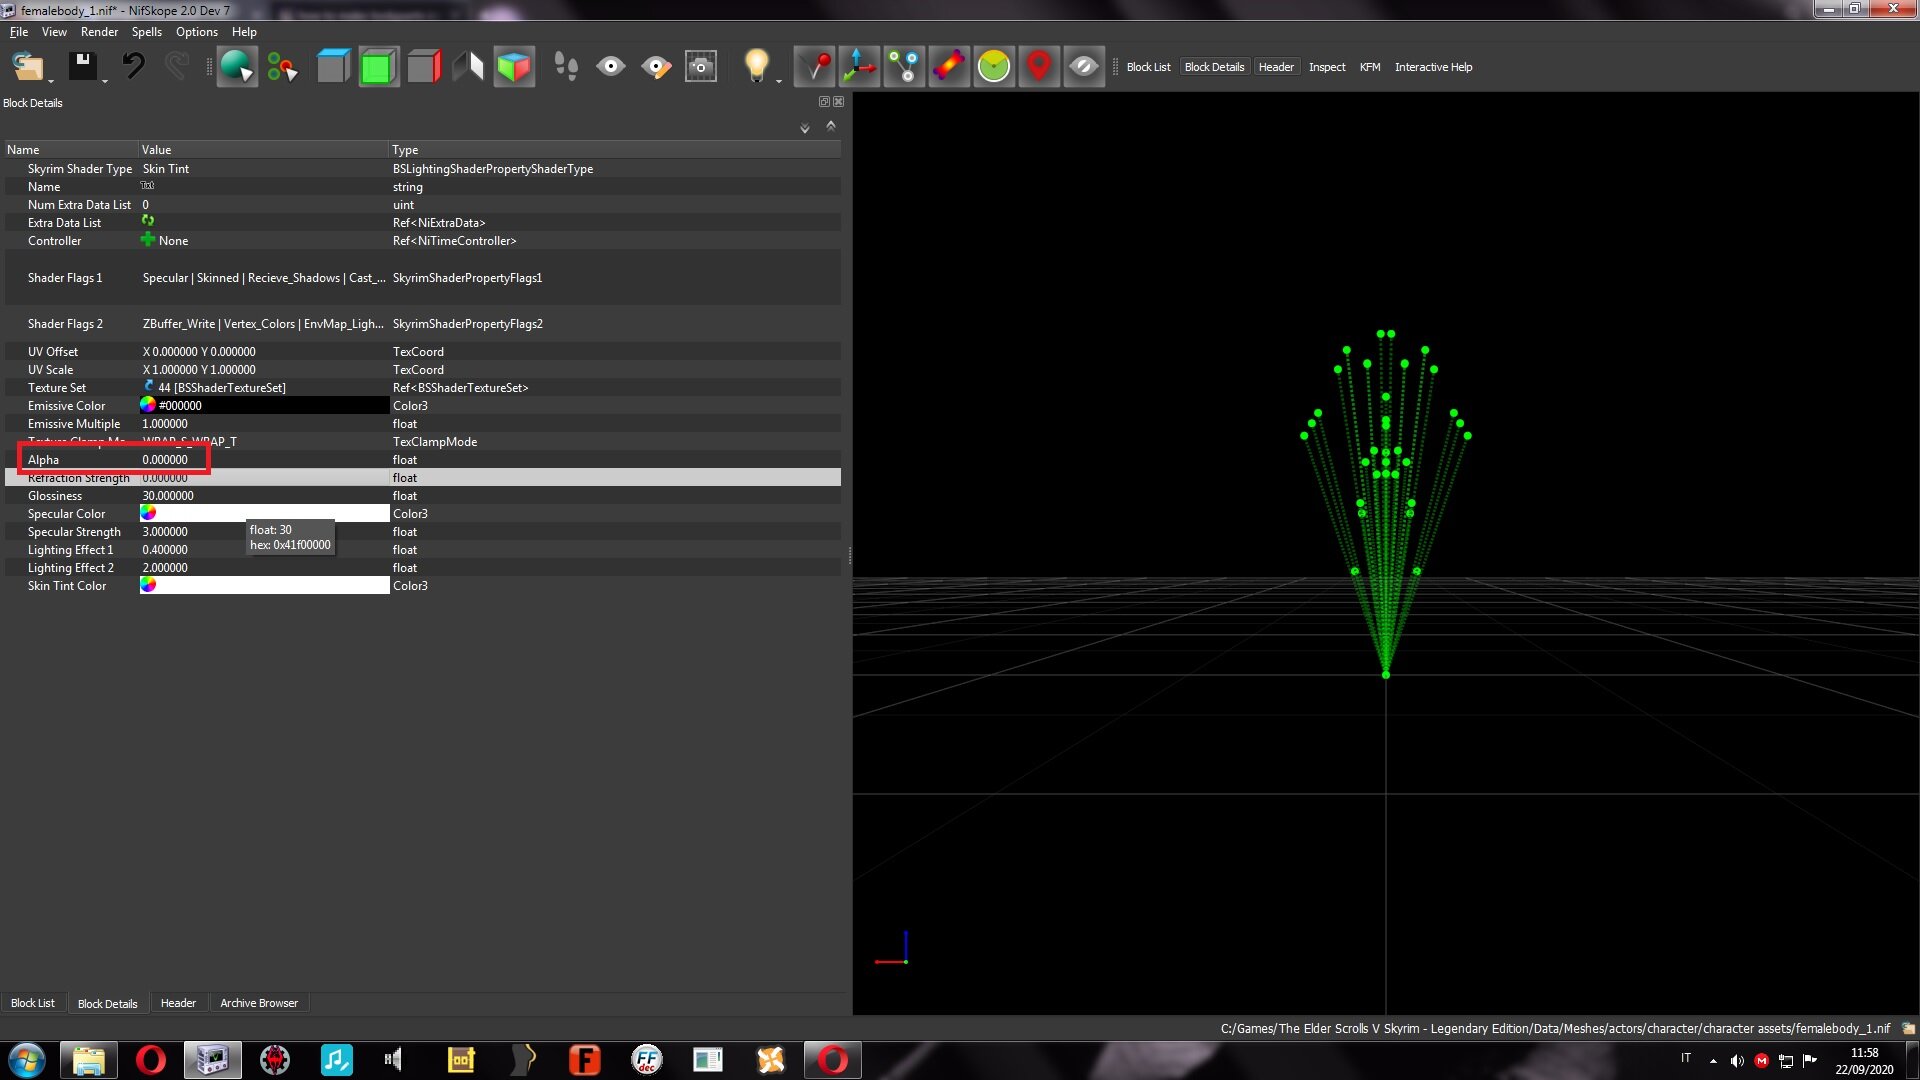The width and height of the screenshot is (1920, 1080).
Task: Click the Undo arrow icon
Action: point(133,67)
